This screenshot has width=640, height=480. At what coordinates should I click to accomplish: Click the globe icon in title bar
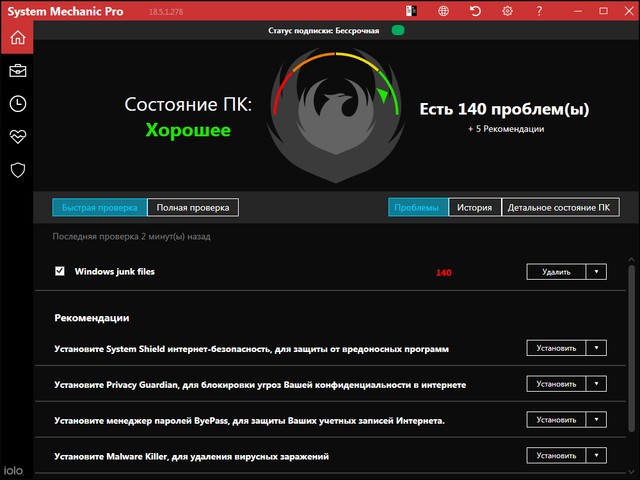443,11
